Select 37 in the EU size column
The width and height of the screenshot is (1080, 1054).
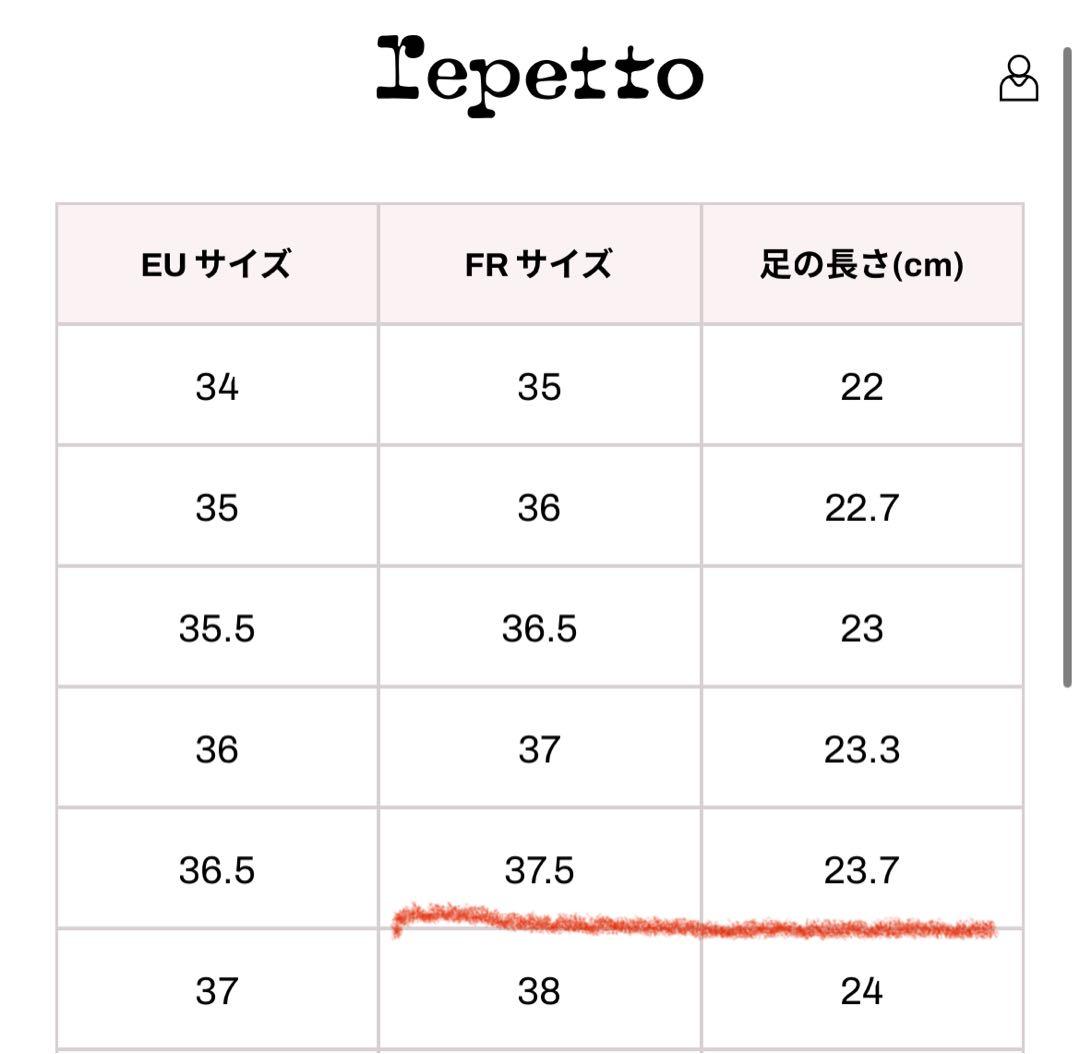click(217, 991)
